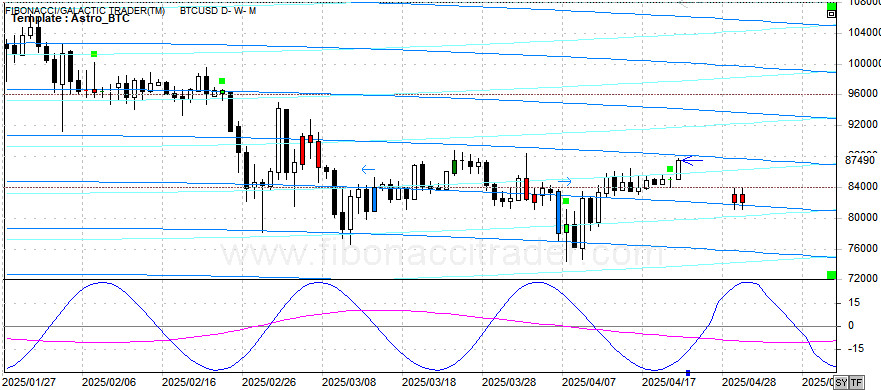
Task: Click the TF timeframe button
Action: coord(856,382)
